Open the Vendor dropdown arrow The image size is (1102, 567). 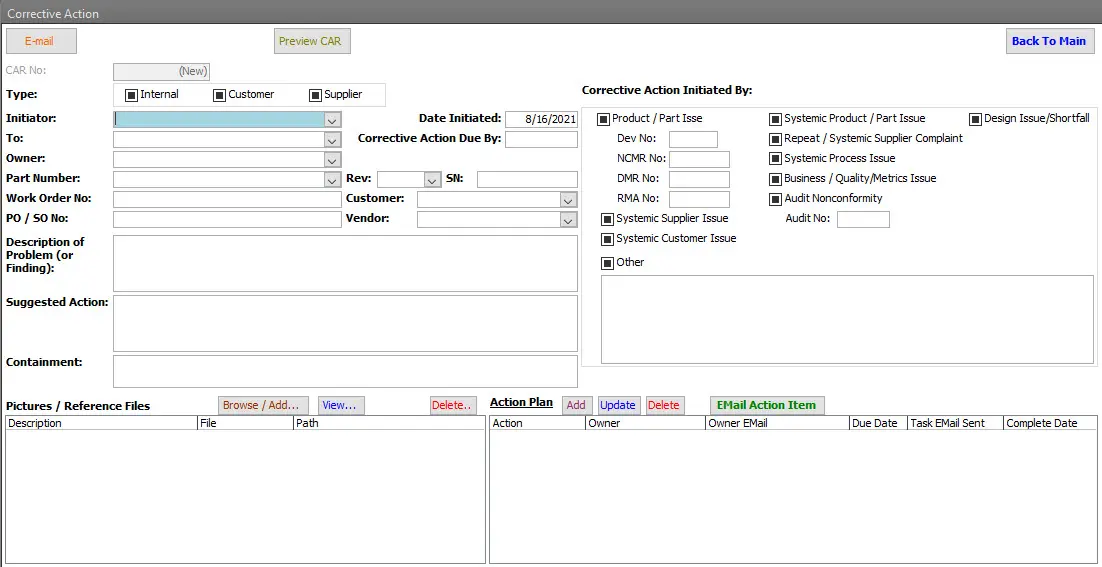coord(568,220)
